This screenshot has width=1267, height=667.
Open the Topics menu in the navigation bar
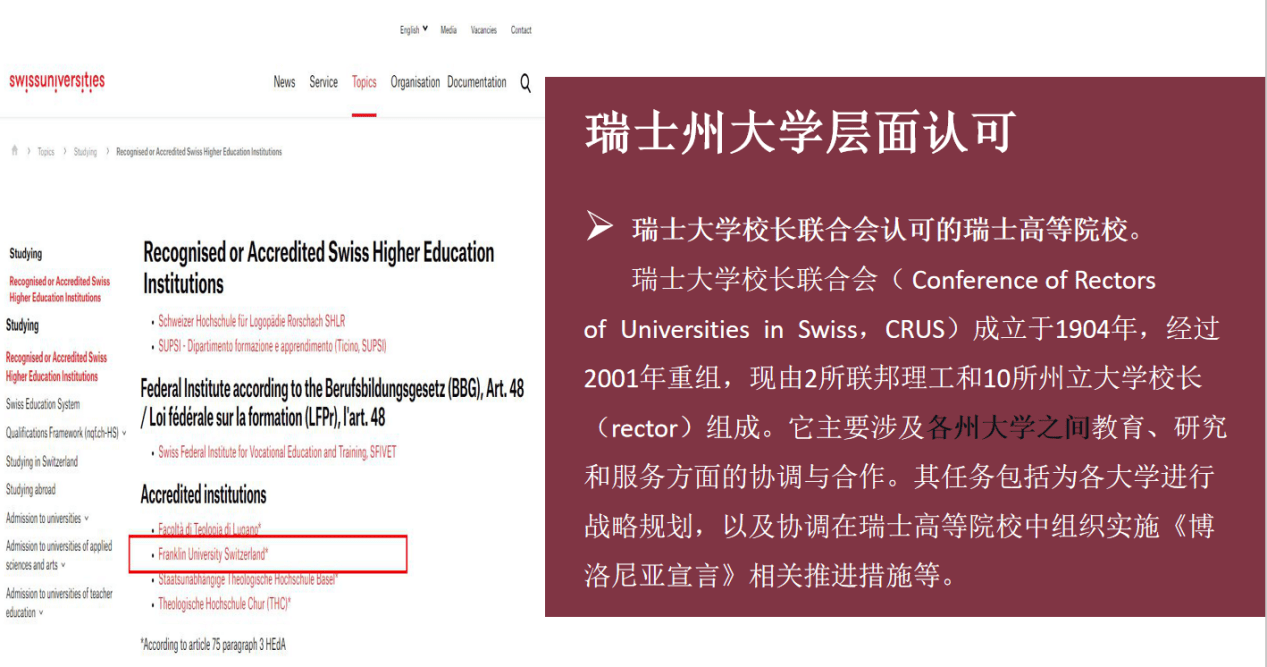364,83
